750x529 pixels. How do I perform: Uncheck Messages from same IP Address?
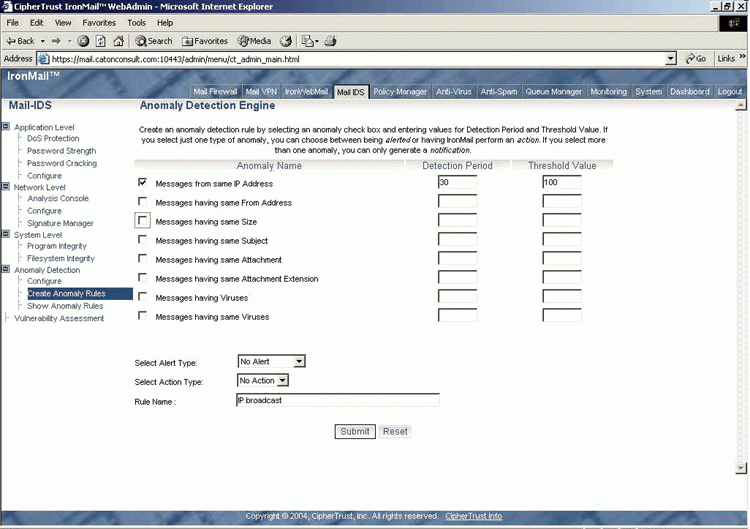click(142, 182)
